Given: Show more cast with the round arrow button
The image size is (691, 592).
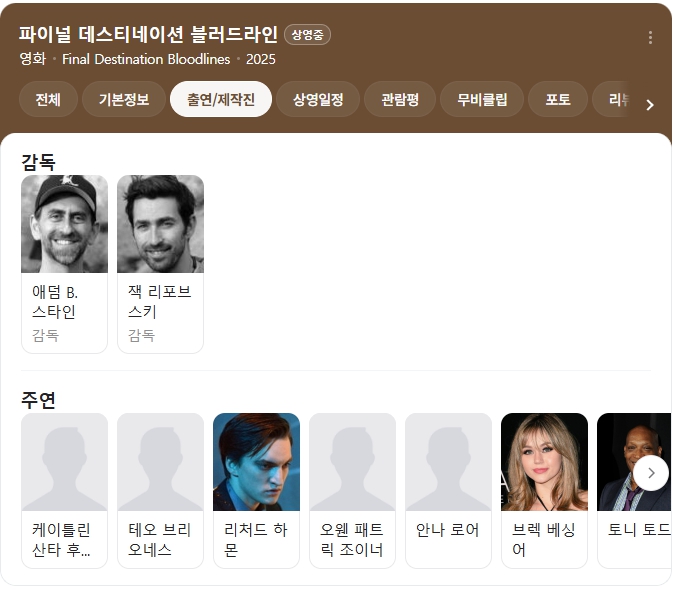Looking at the screenshot, I should [651, 472].
